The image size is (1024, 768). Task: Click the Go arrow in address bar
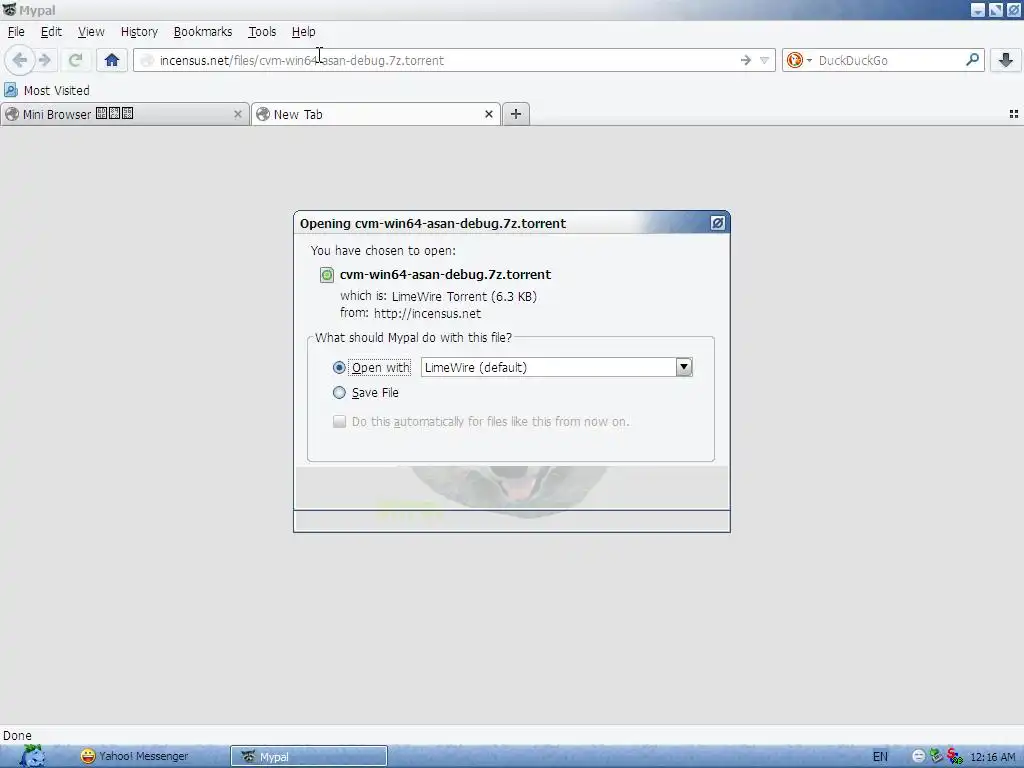click(745, 60)
